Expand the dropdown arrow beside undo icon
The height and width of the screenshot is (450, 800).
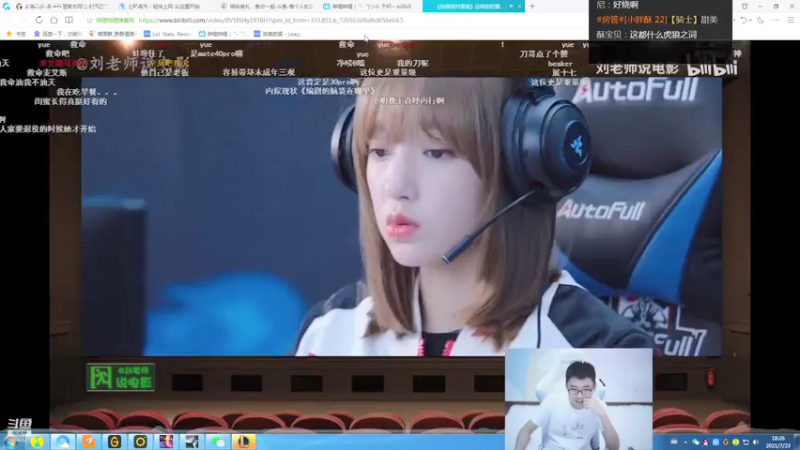749,20
